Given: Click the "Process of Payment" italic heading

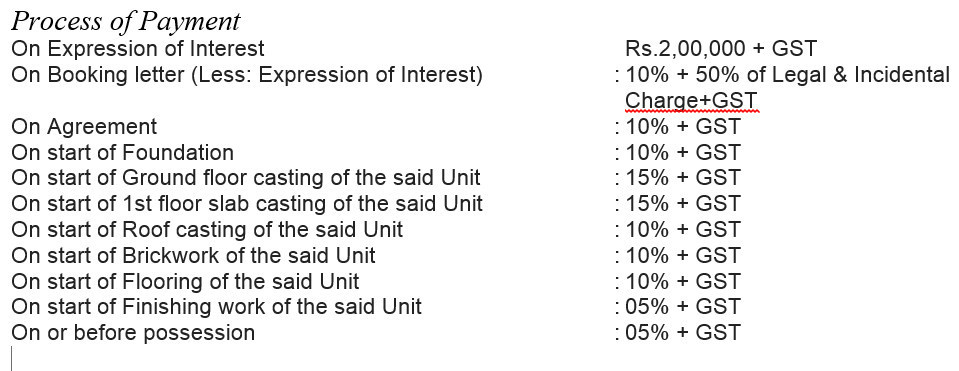Looking at the screenshot, I should (x=126, y=21).
